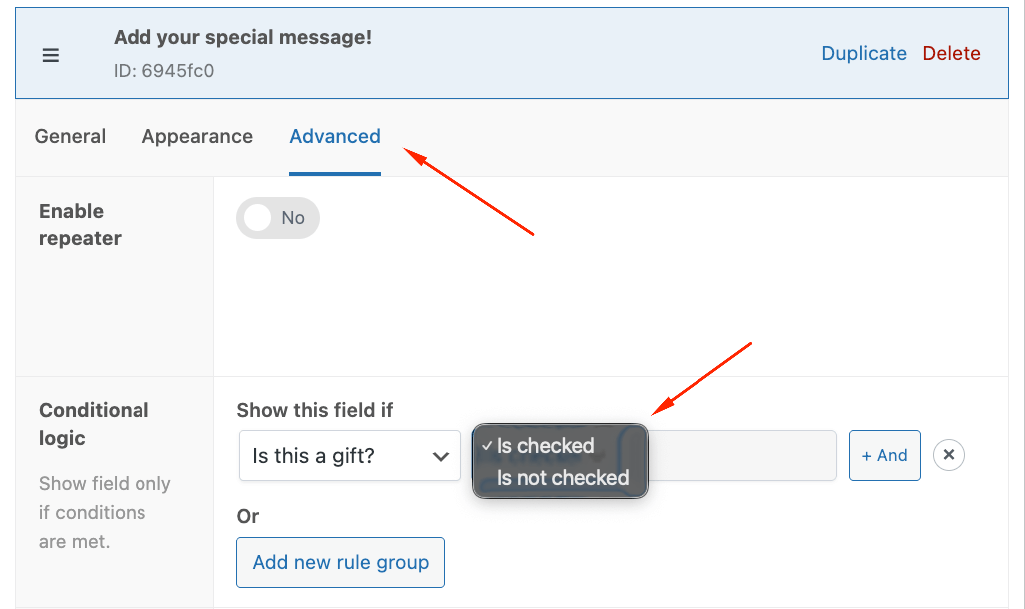Screen dimensions: 1025x609
Task: Click the dropdown chevron on the field selector
Action: pyautogui.click(x=441, y=455)
